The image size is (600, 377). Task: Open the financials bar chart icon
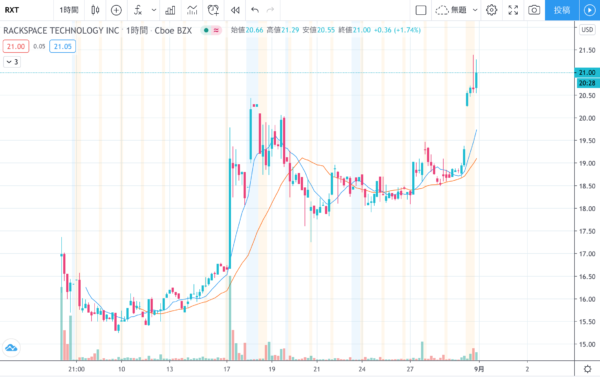[170, 10]
